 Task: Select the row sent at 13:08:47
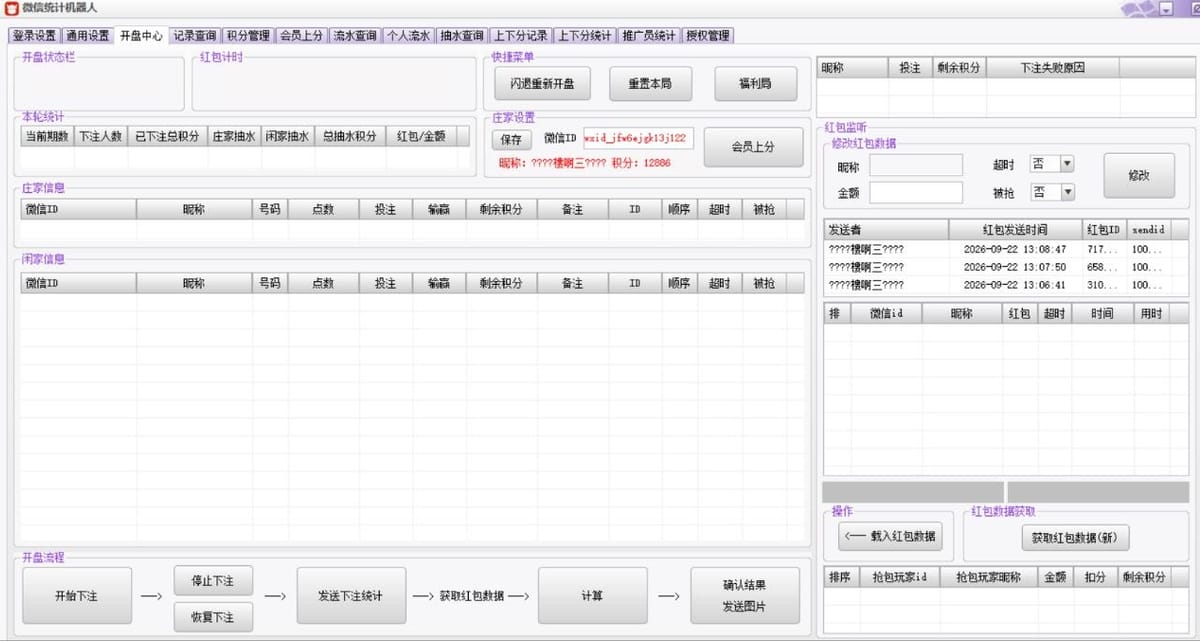tap(1005, 249)
